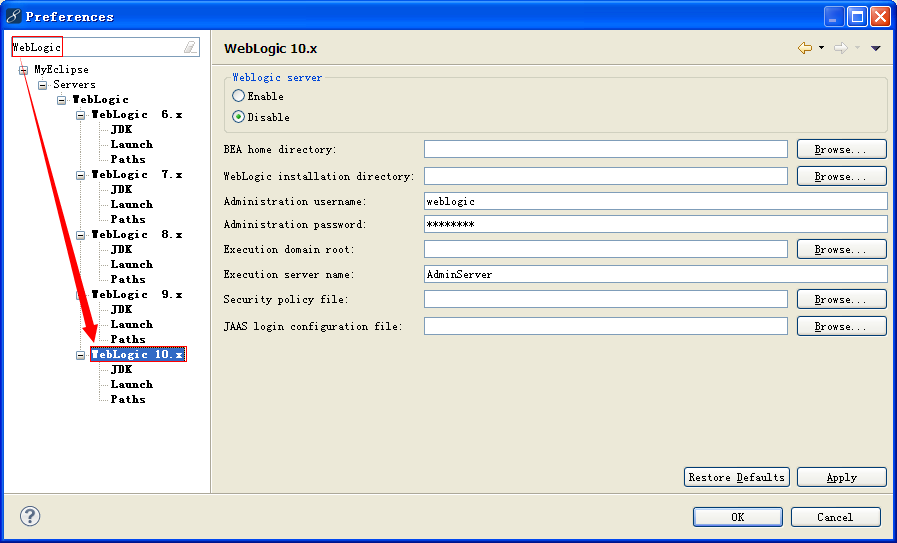The width and height of the screenshot is (897, 543).
Task: Collapse the WebLogic 7.x node
Action: tap(81, 175)
